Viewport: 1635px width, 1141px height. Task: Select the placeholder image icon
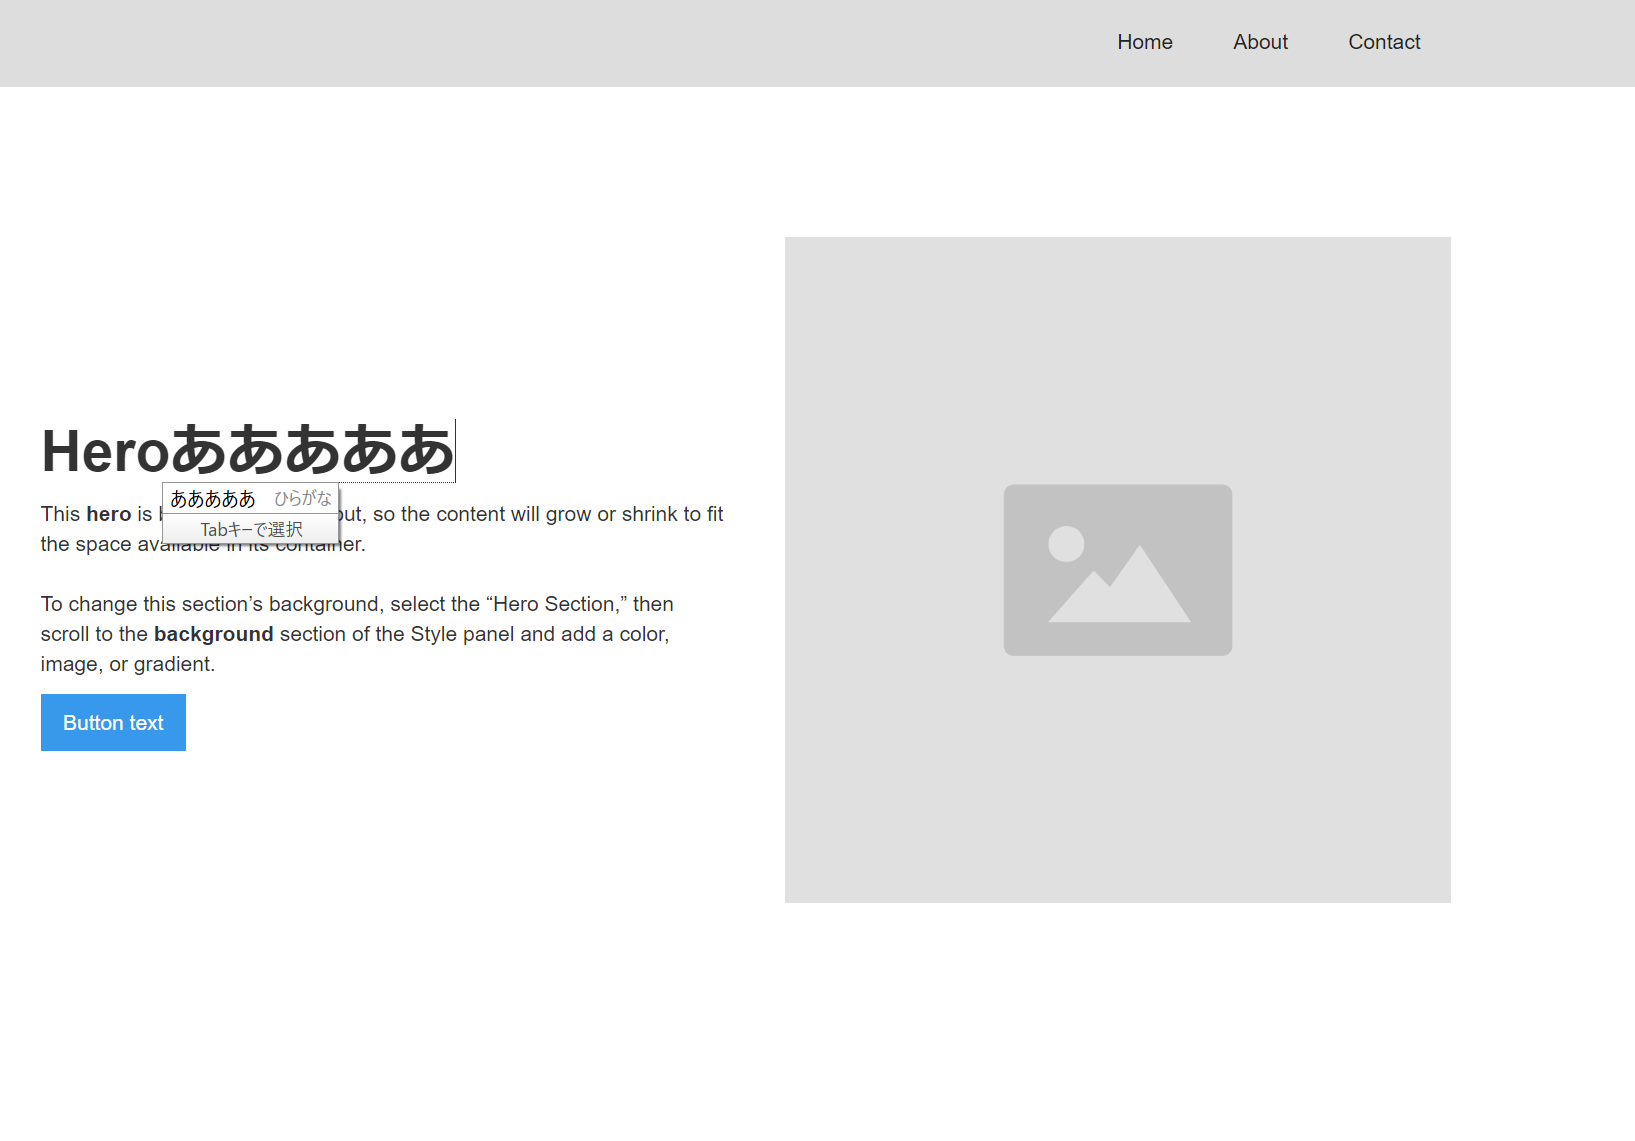click(x=1117, y=570)
